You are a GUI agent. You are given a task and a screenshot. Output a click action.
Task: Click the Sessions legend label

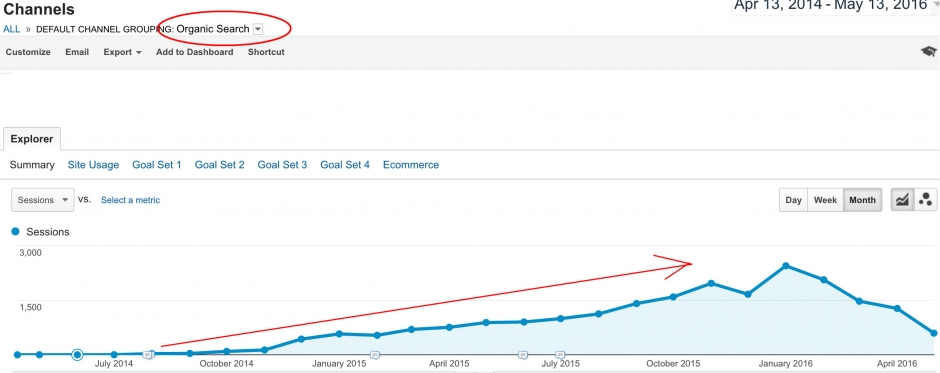coord(48,232)
